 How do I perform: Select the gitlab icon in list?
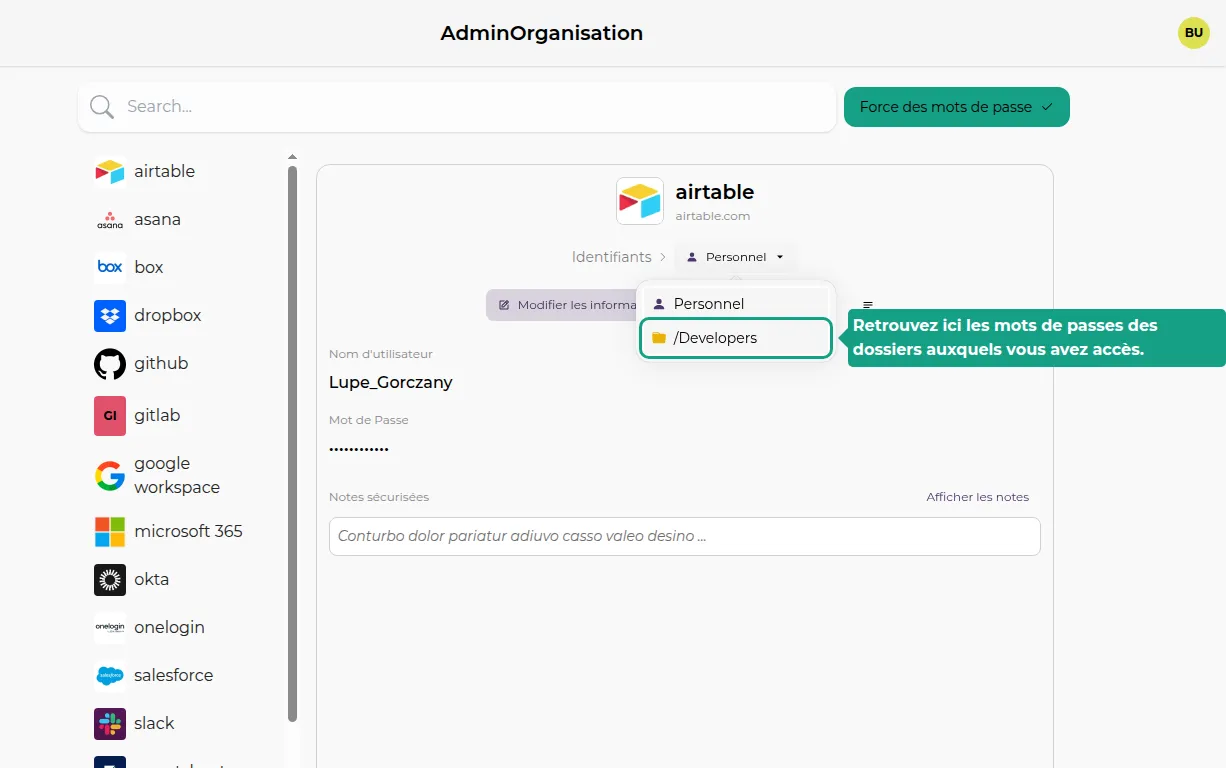coord(110,415)
